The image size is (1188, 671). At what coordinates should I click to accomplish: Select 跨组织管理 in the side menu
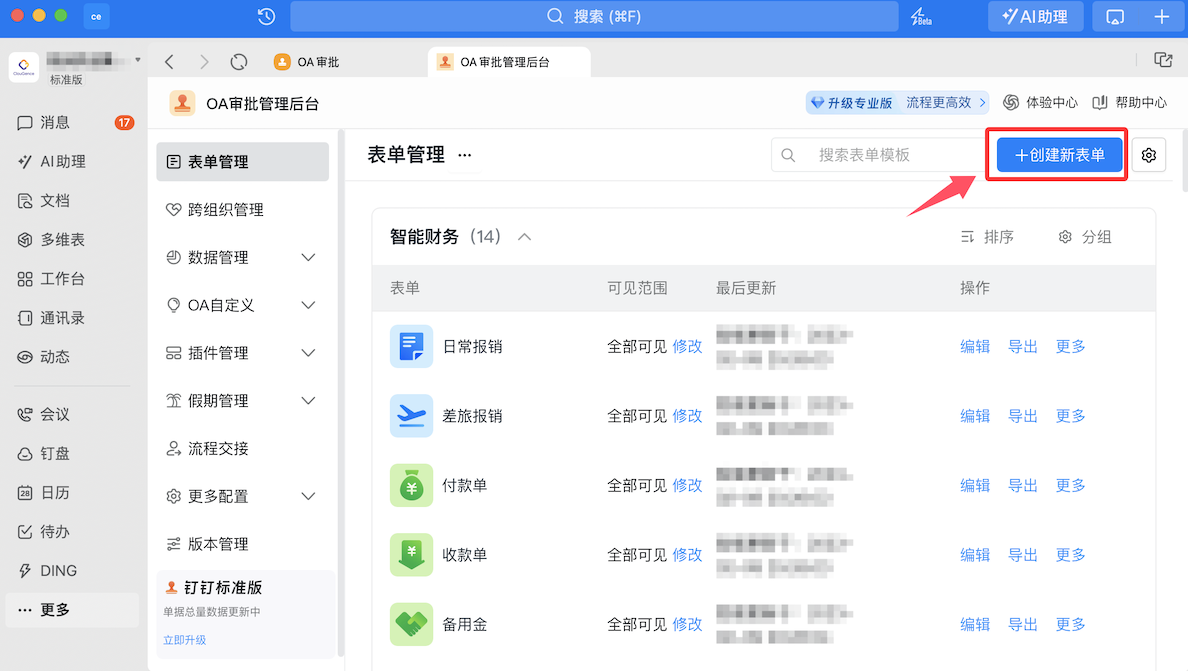[x=226, y=210]
